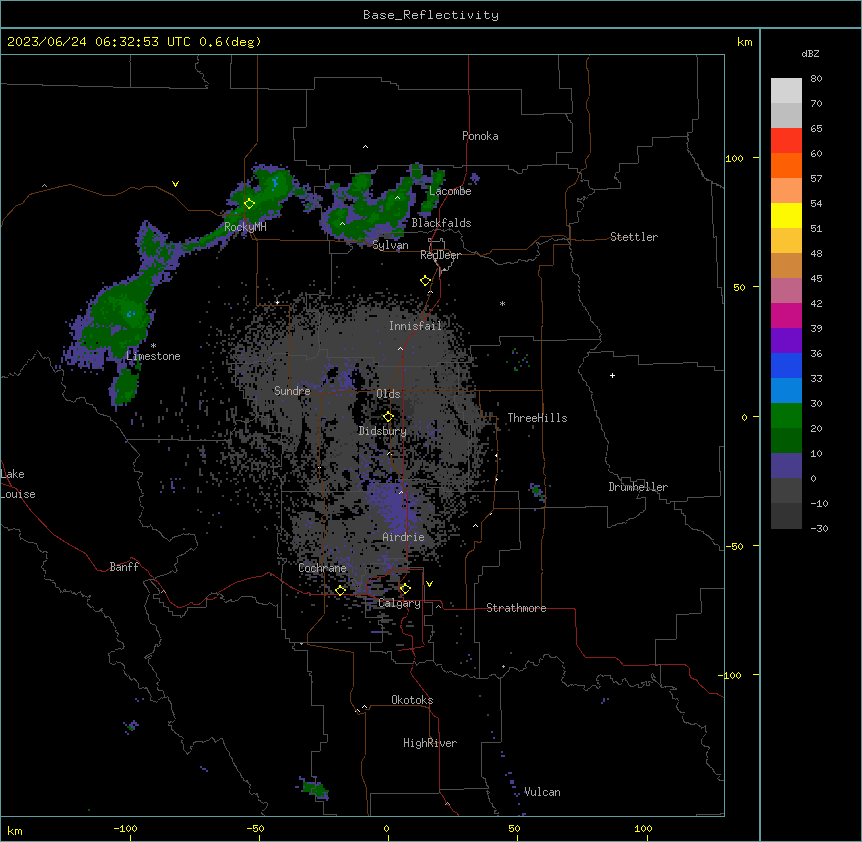This screenshot has width=862, height=842.
Task: Select the yellow diamond marker below Cochrane
Action: 340,590
